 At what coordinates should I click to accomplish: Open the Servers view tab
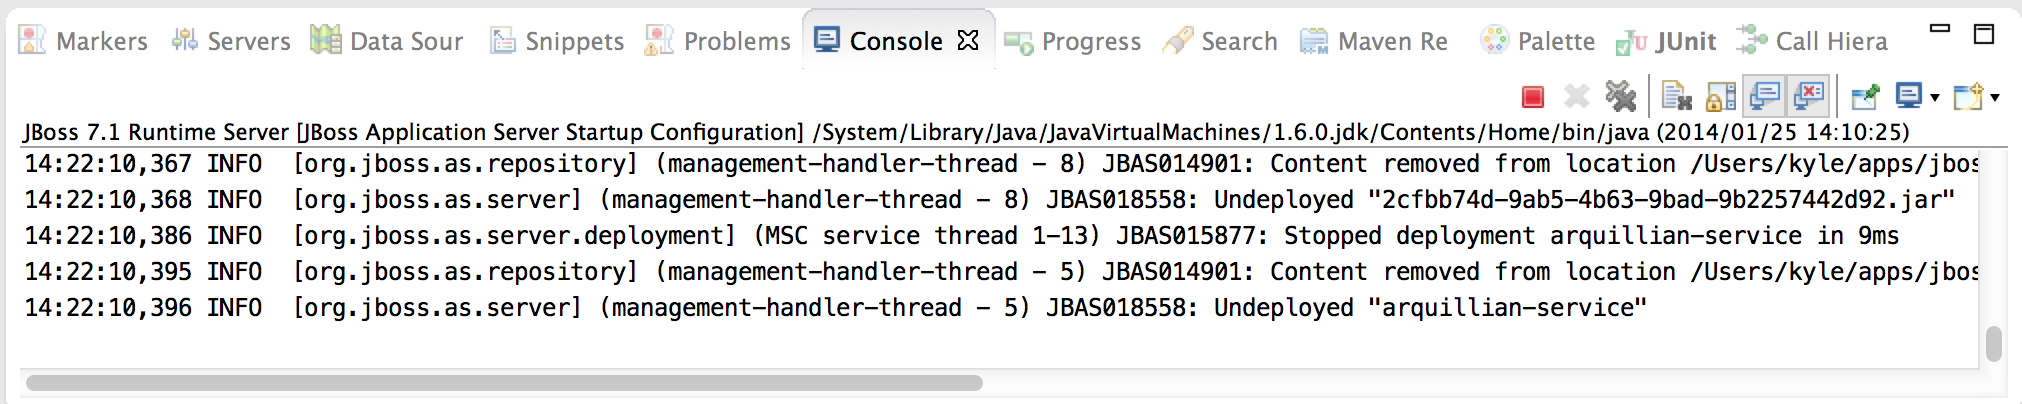point(231,41)
